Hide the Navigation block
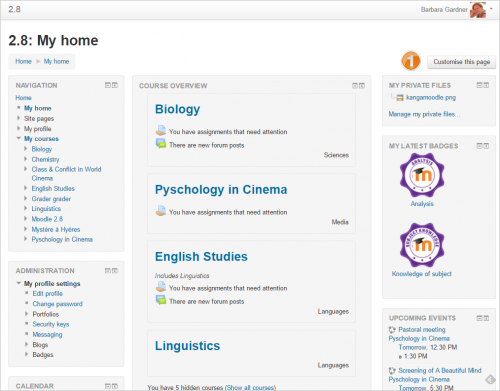The image size is (500, 391). [x=108, y=85]
